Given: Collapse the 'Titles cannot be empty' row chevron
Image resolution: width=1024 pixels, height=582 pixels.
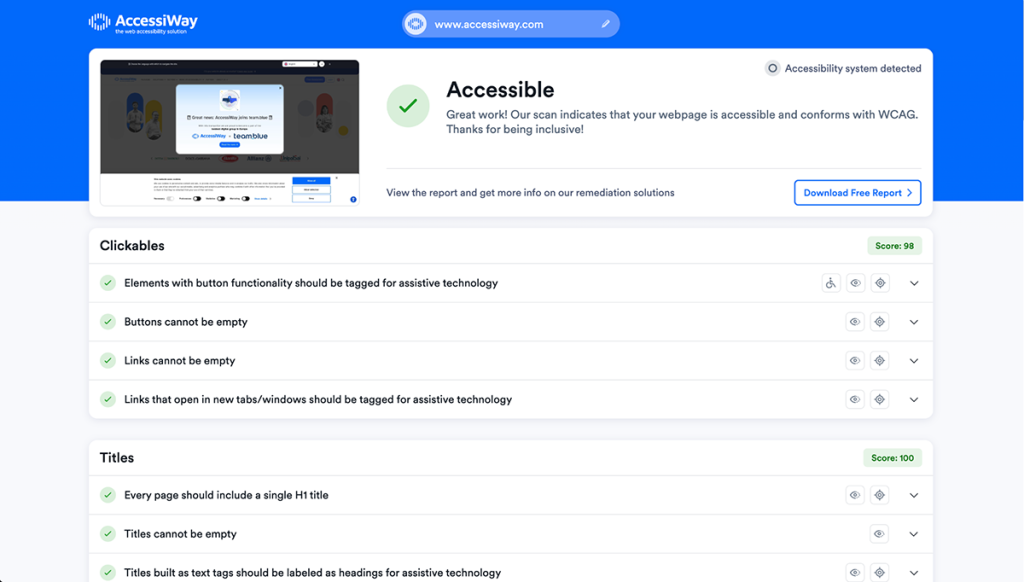Looking at the screenshot, I should click(x=913, y=534).
